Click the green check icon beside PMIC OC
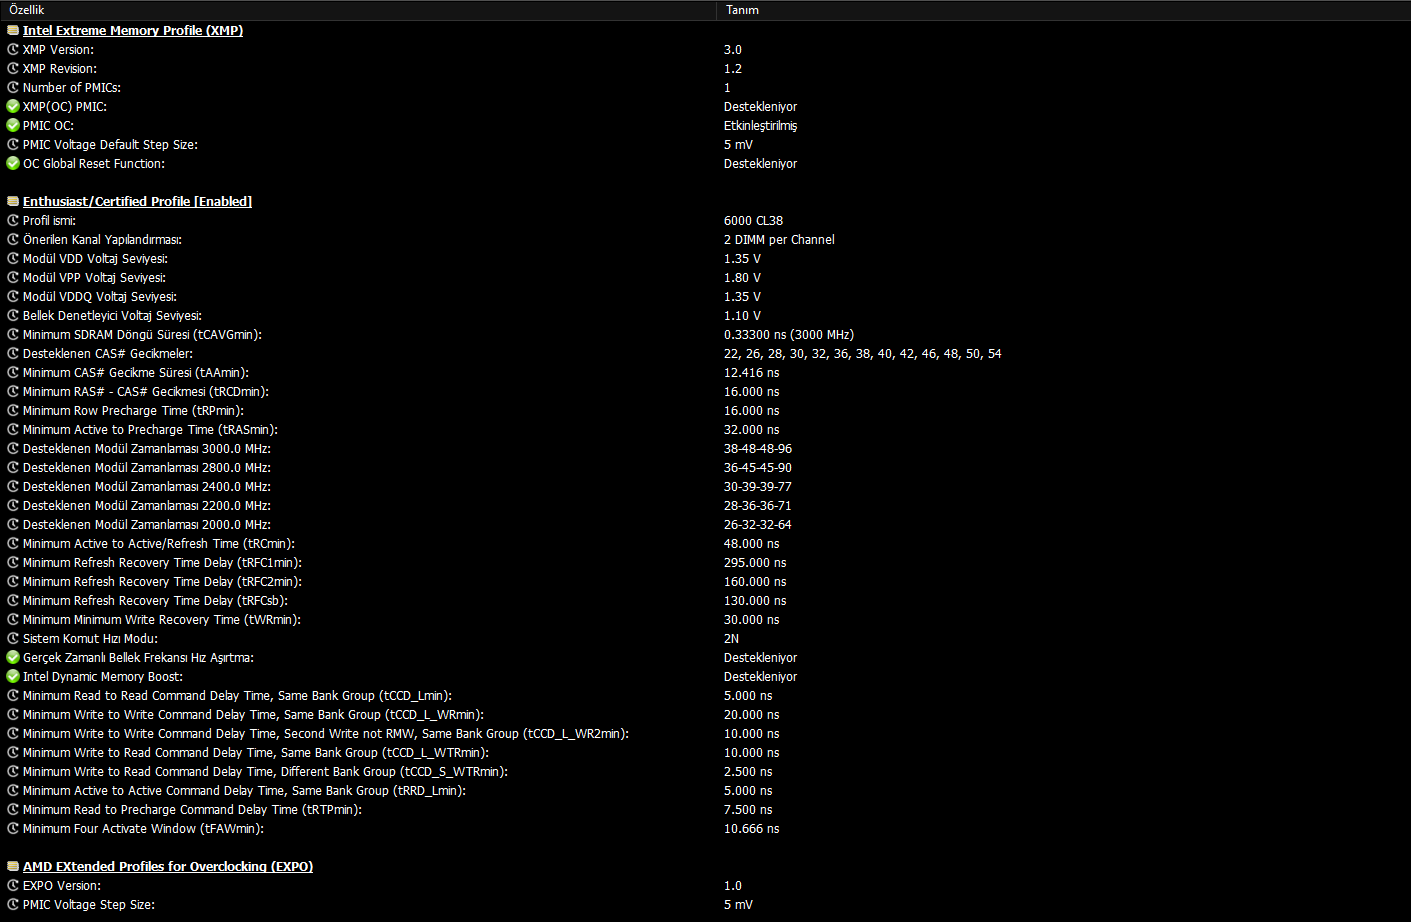Image resolution: width=1411 pixels, height=922 pixels. coord(13,126)
